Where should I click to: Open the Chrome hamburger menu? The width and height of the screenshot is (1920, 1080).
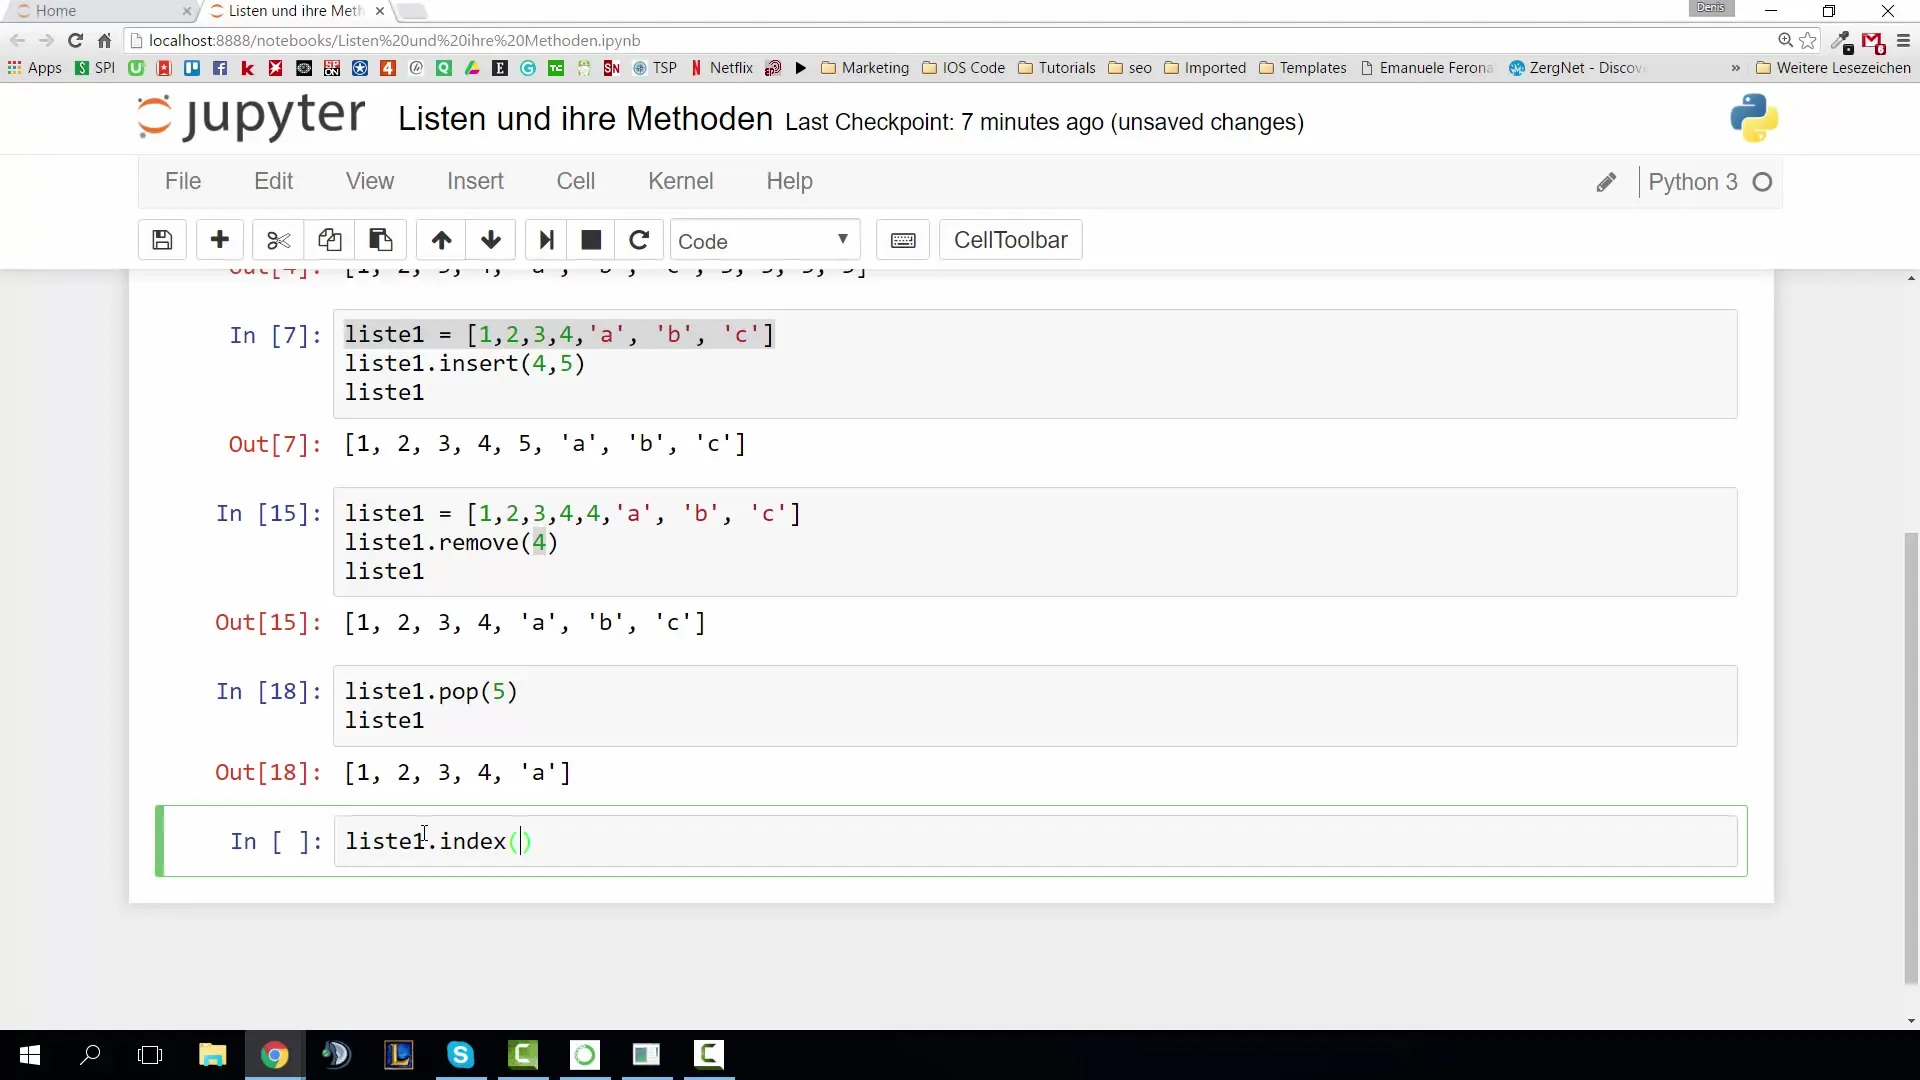click(x=1903, y=41)
